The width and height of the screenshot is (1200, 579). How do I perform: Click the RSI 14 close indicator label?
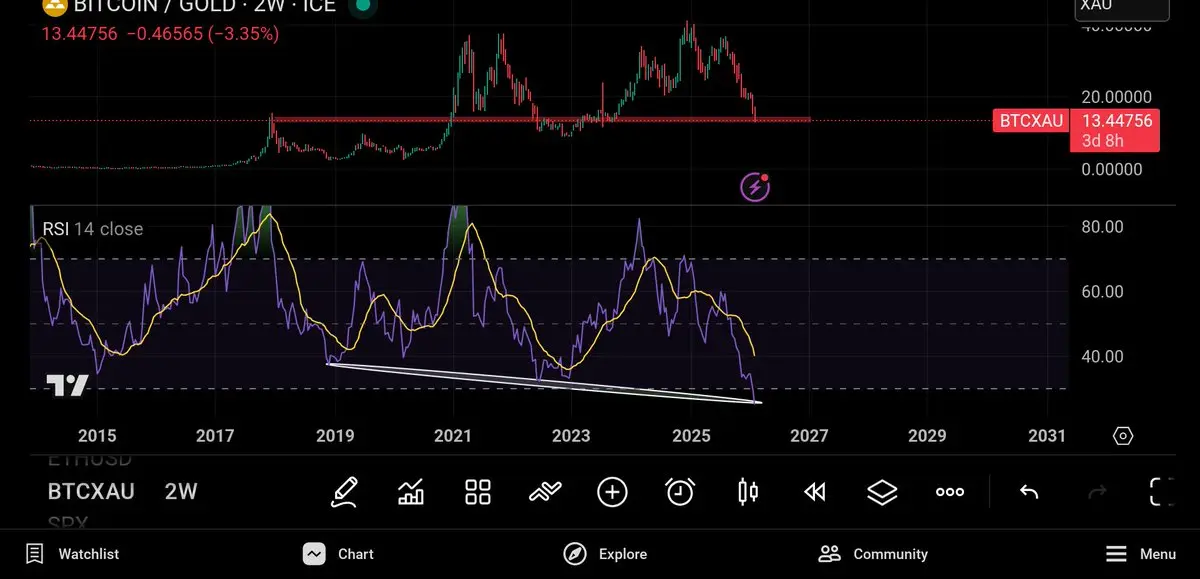93,229
